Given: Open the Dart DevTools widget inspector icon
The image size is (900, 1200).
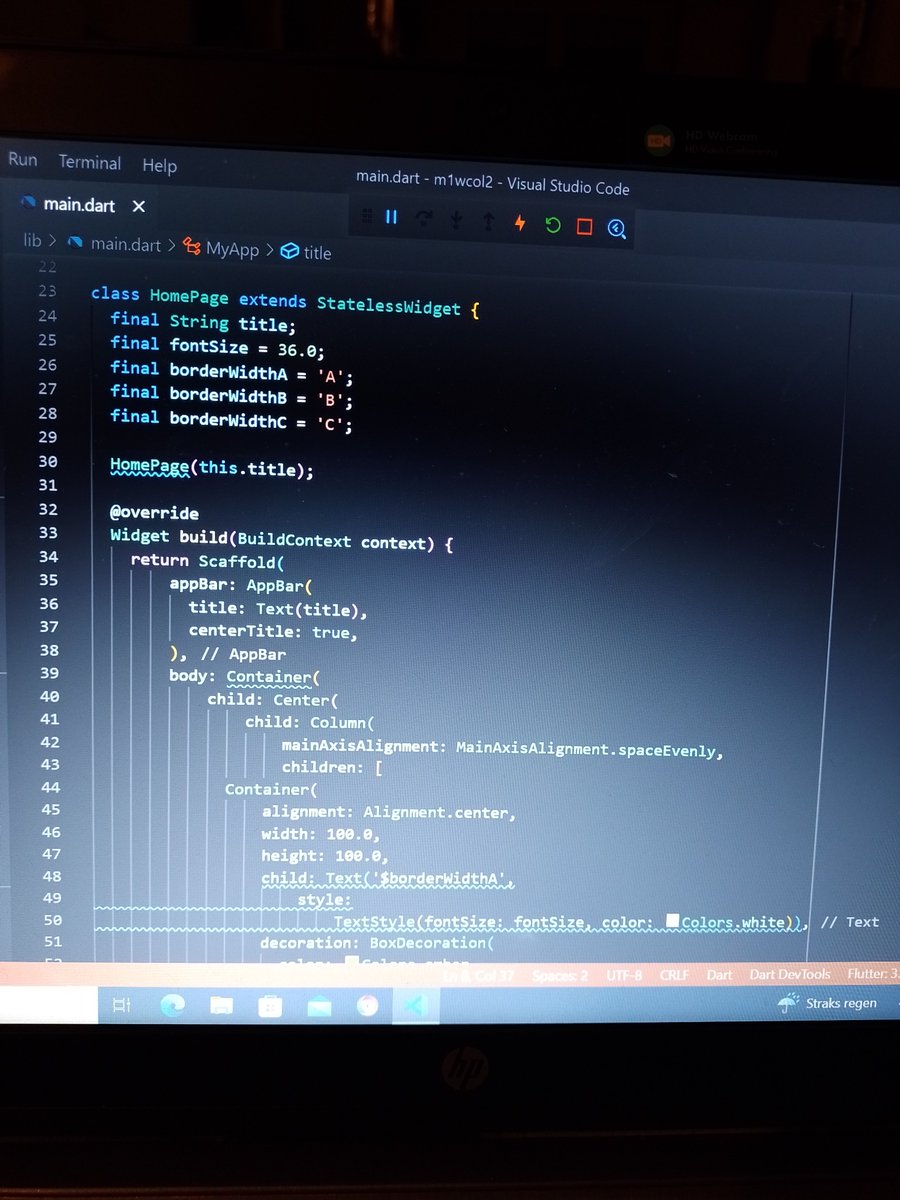Looking at the screenshot, I should click(x=617, y=229).
